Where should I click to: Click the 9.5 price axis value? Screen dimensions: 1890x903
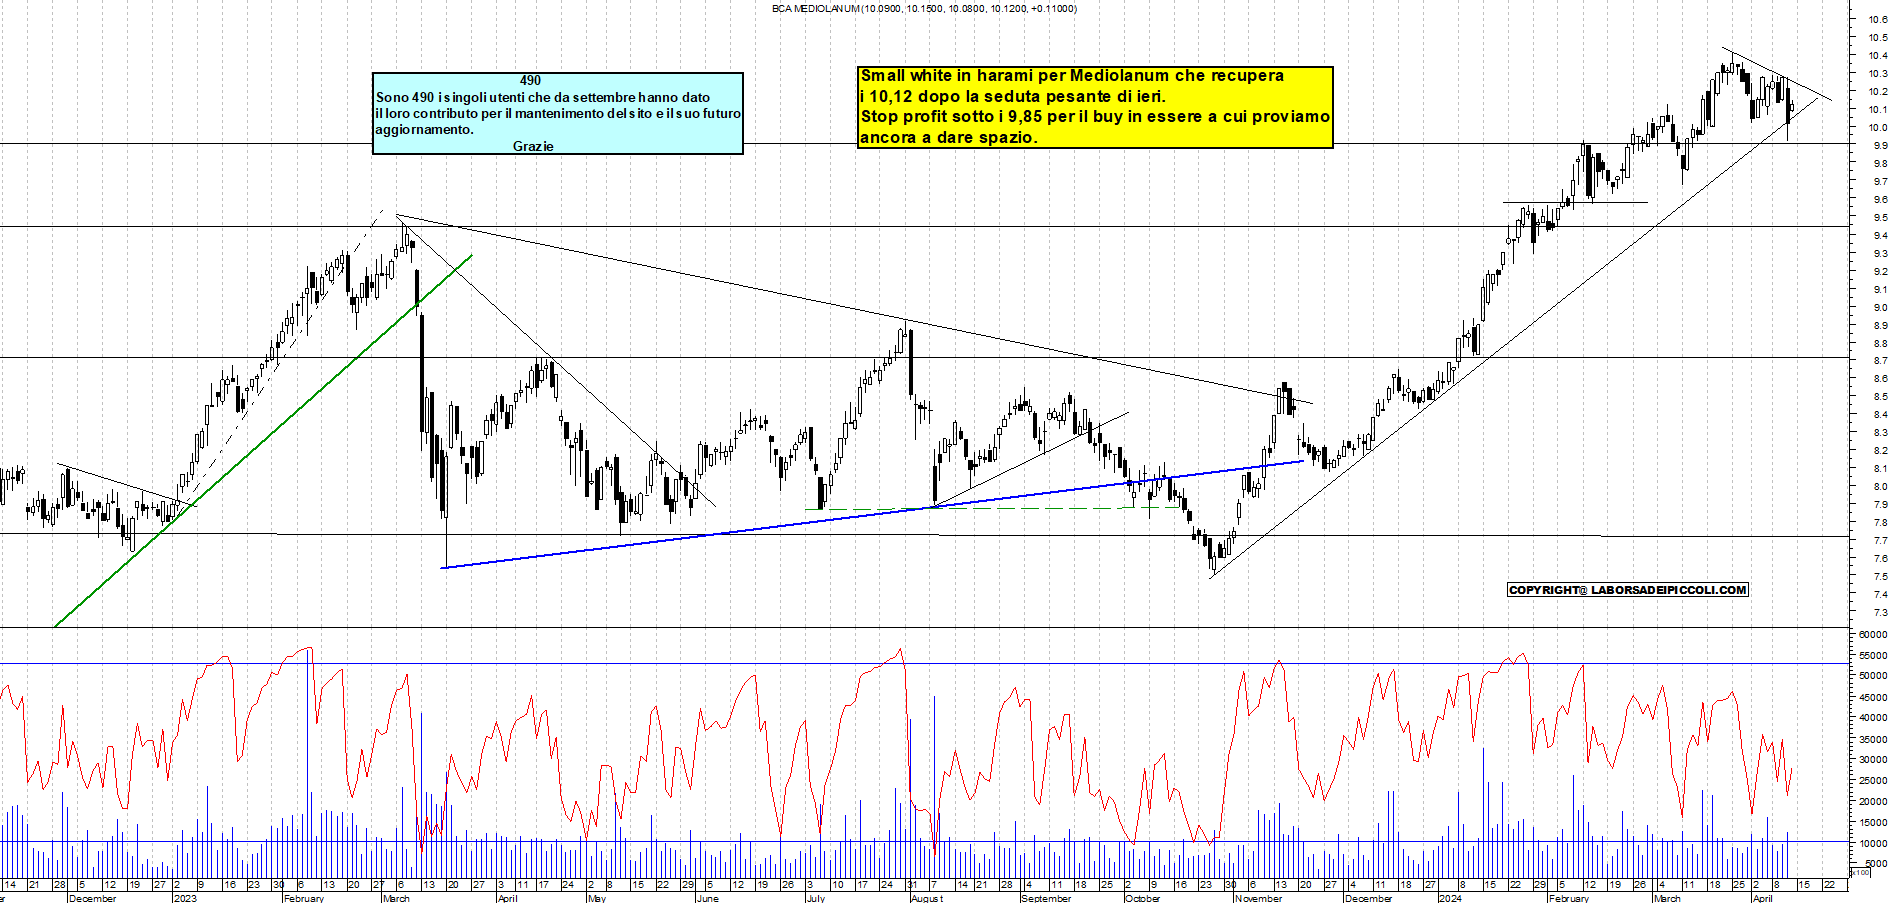(x=1880, y=217)
